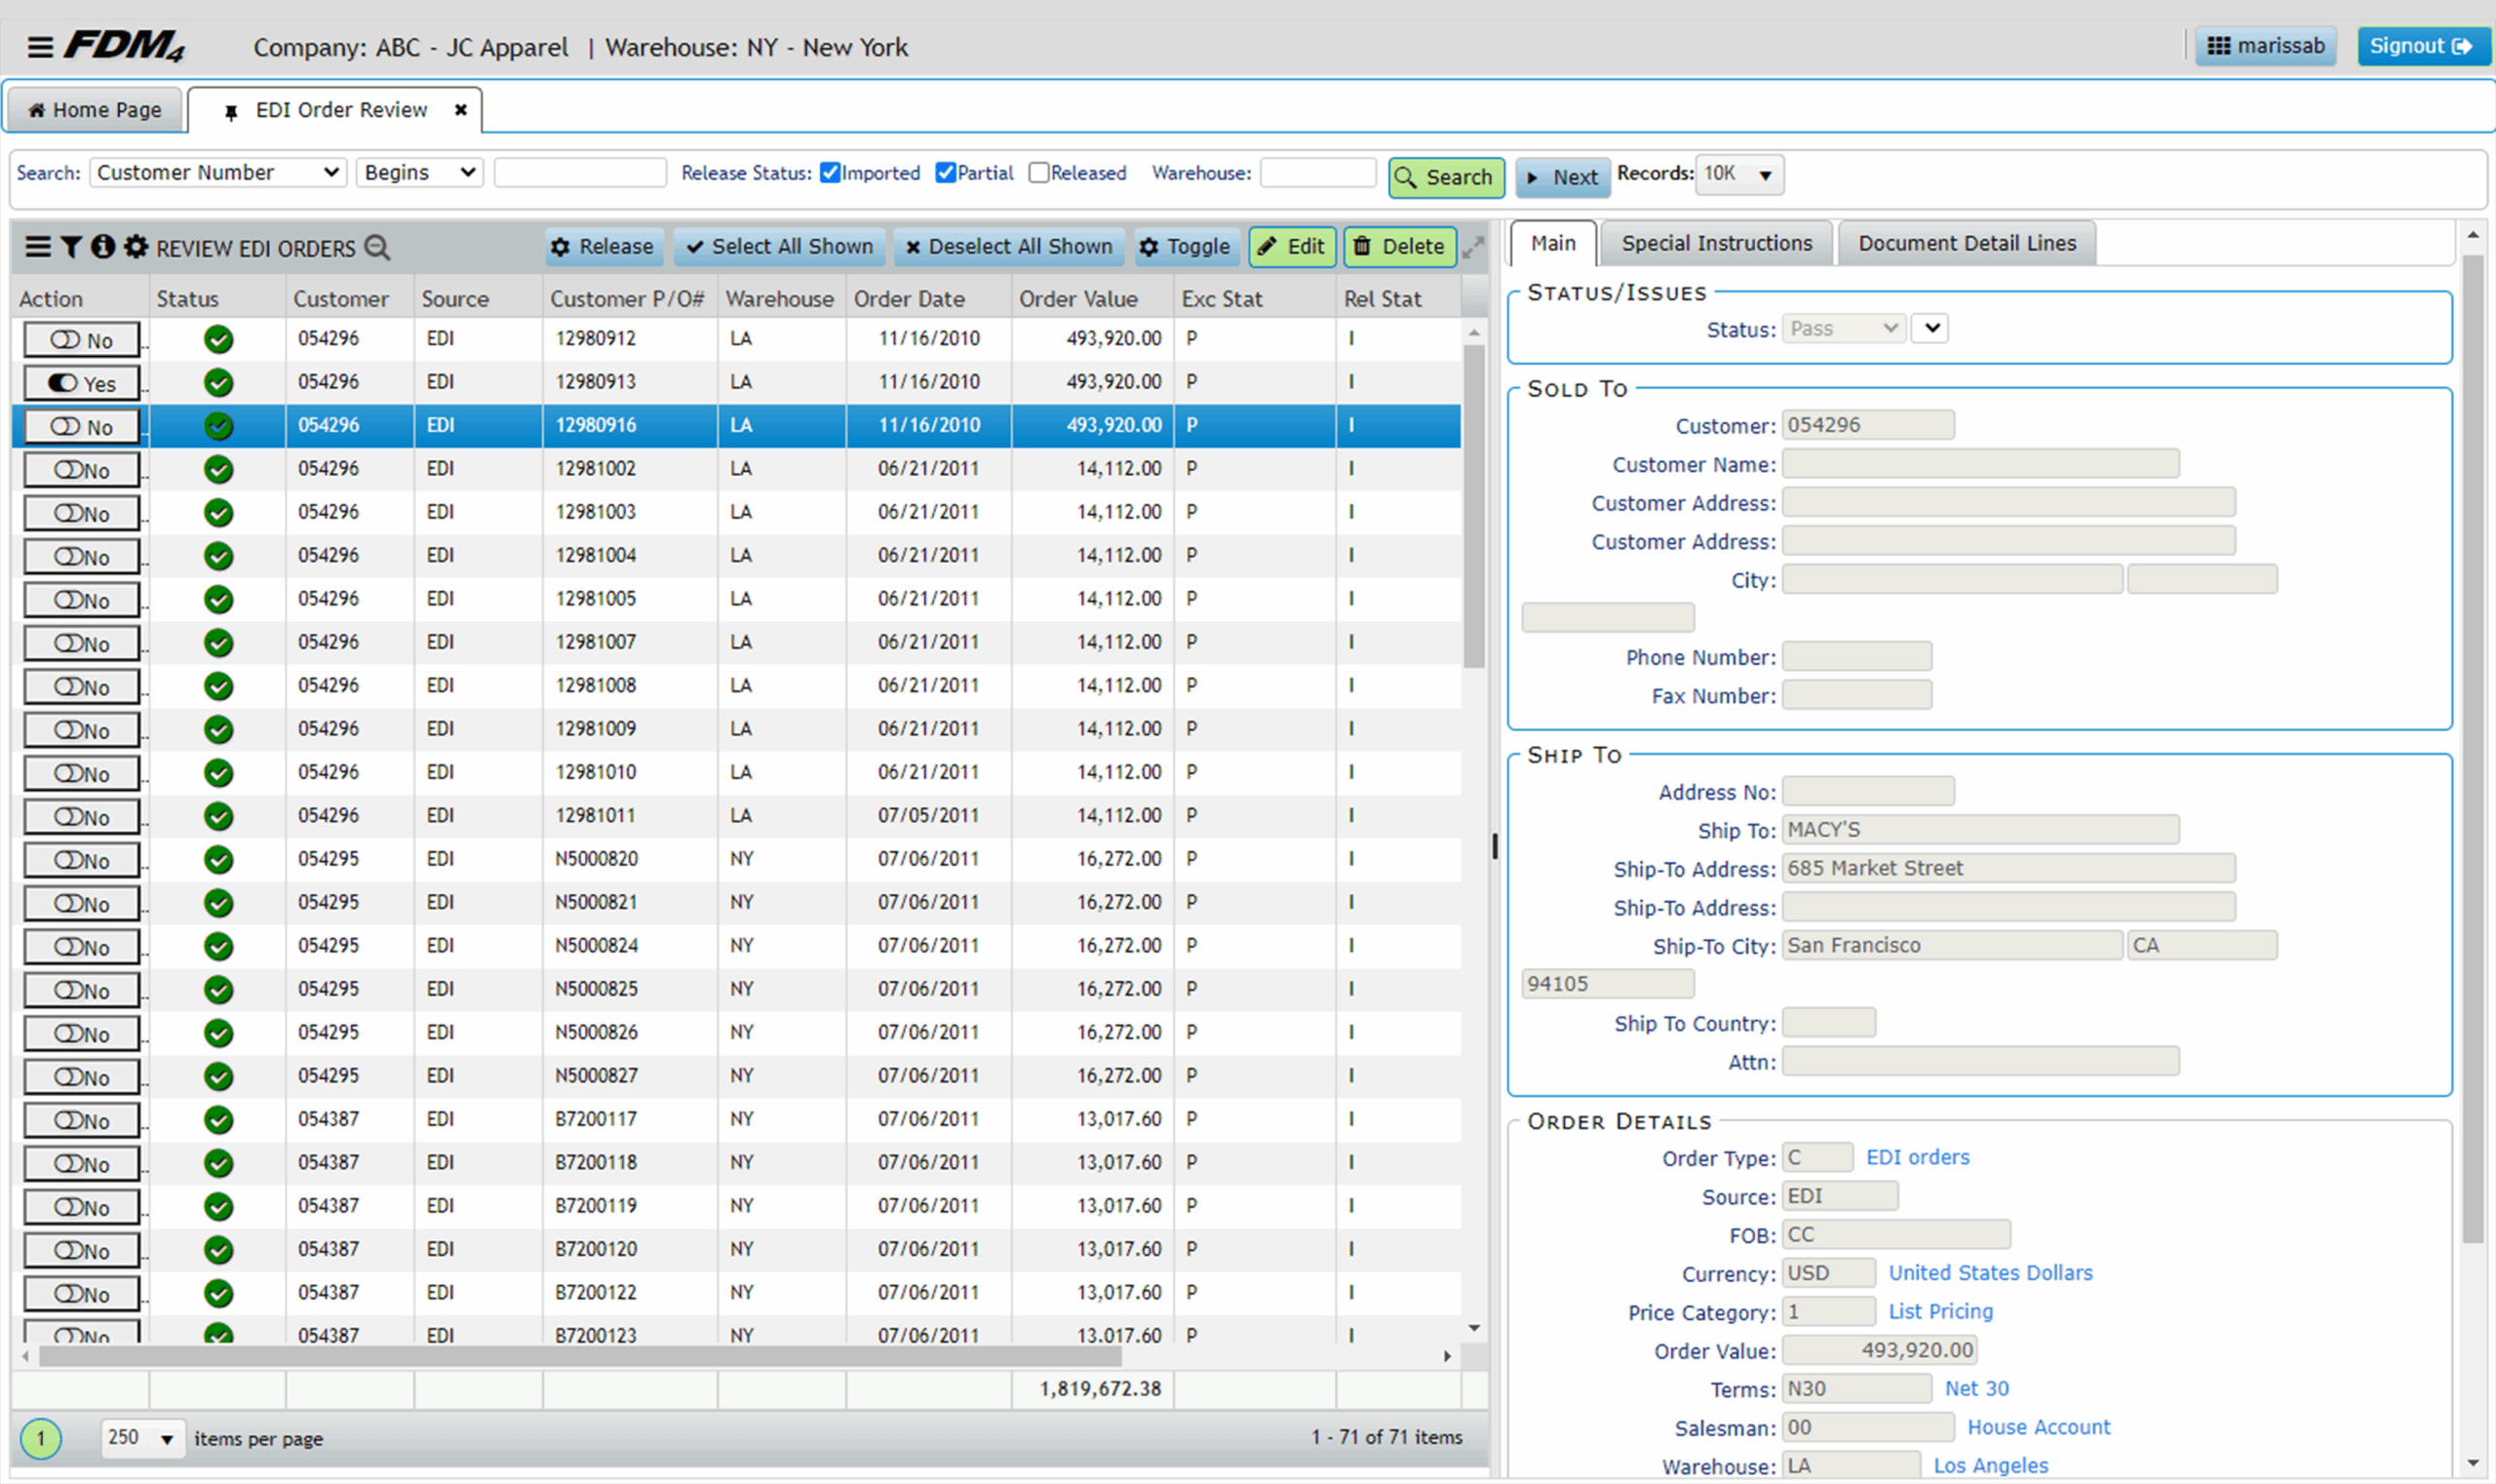Open the Document Detail Lines tab

coord(1966,244)
